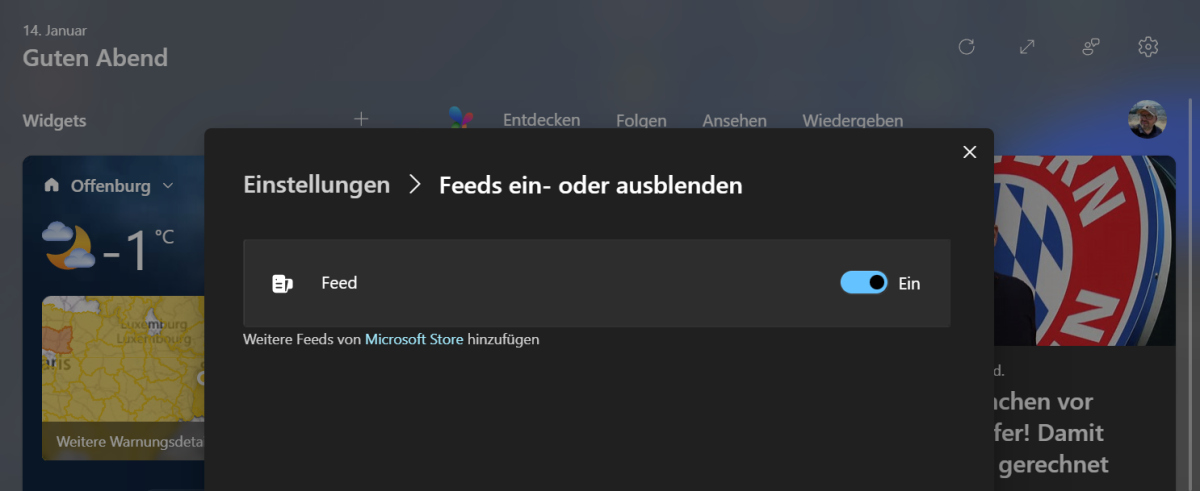The image size is (1200, 491).
Task: Open the widgets settings gear
Action: point(1148,47)
